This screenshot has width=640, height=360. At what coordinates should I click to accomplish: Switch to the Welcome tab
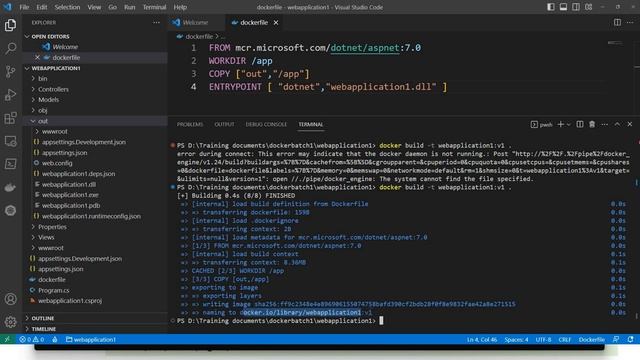click(x=195, y=22)
